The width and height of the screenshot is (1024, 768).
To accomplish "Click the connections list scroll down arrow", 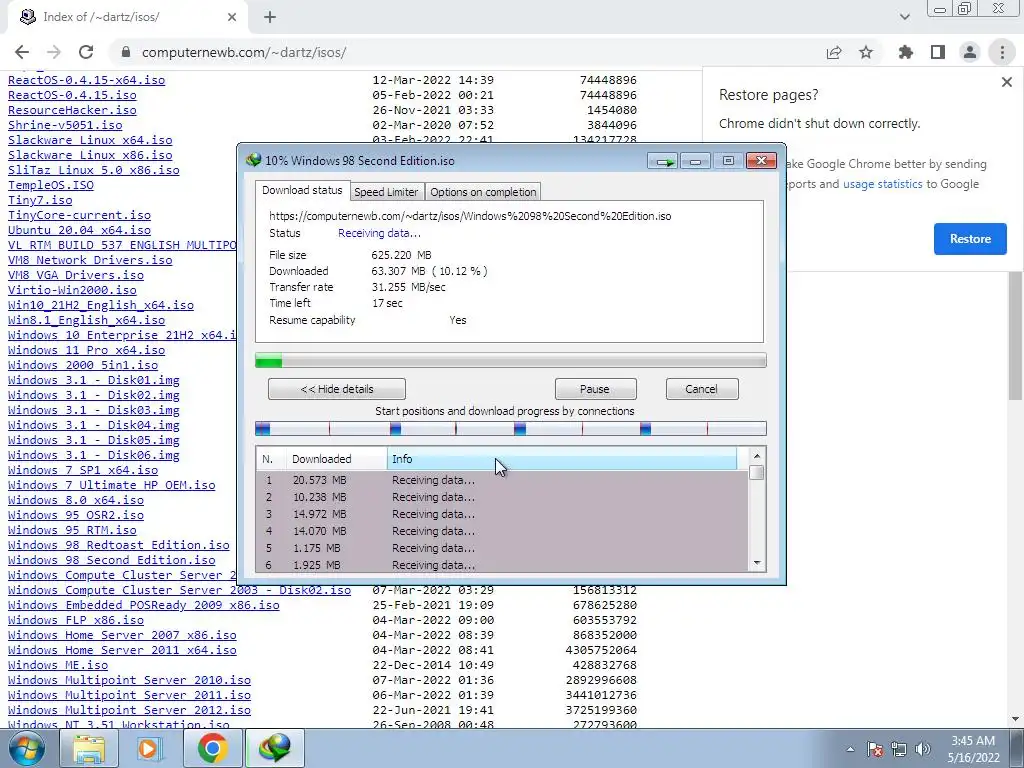I will 757,563.
